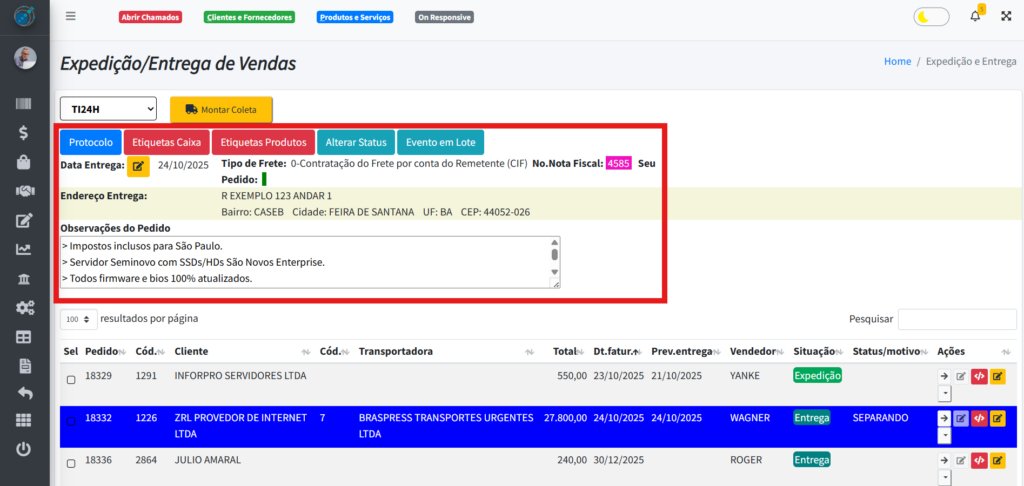Open the results per page dropdown
1024x486 pixels.
[79, 319]
